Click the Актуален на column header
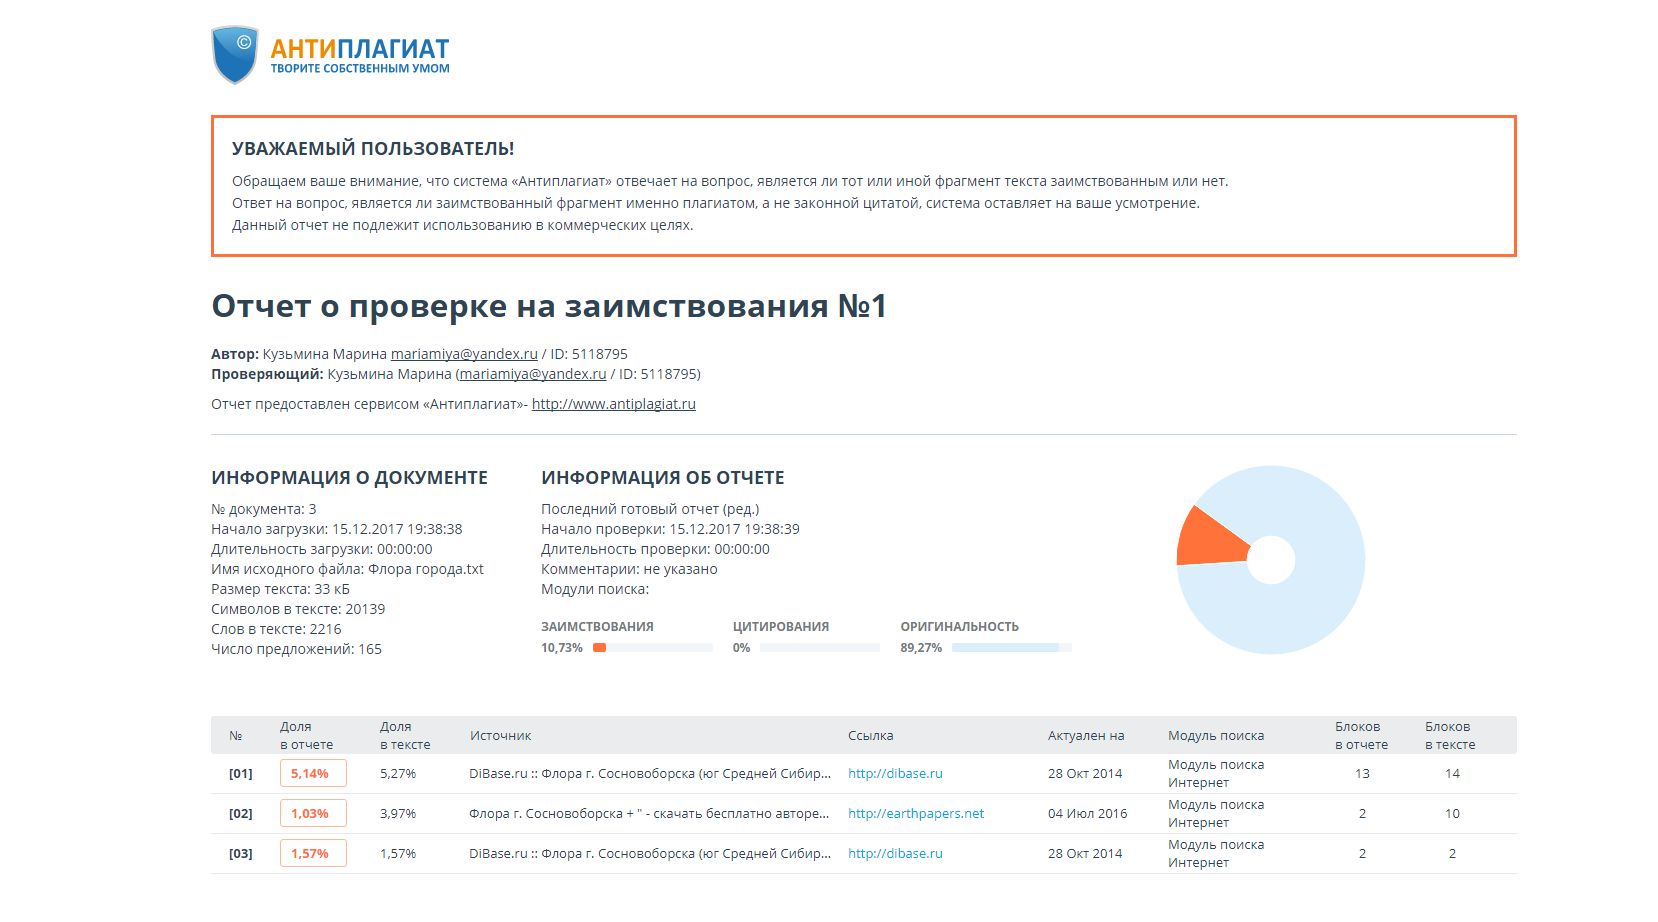This screenshot has height=922, width=1658. click(x=1085, y=735)
